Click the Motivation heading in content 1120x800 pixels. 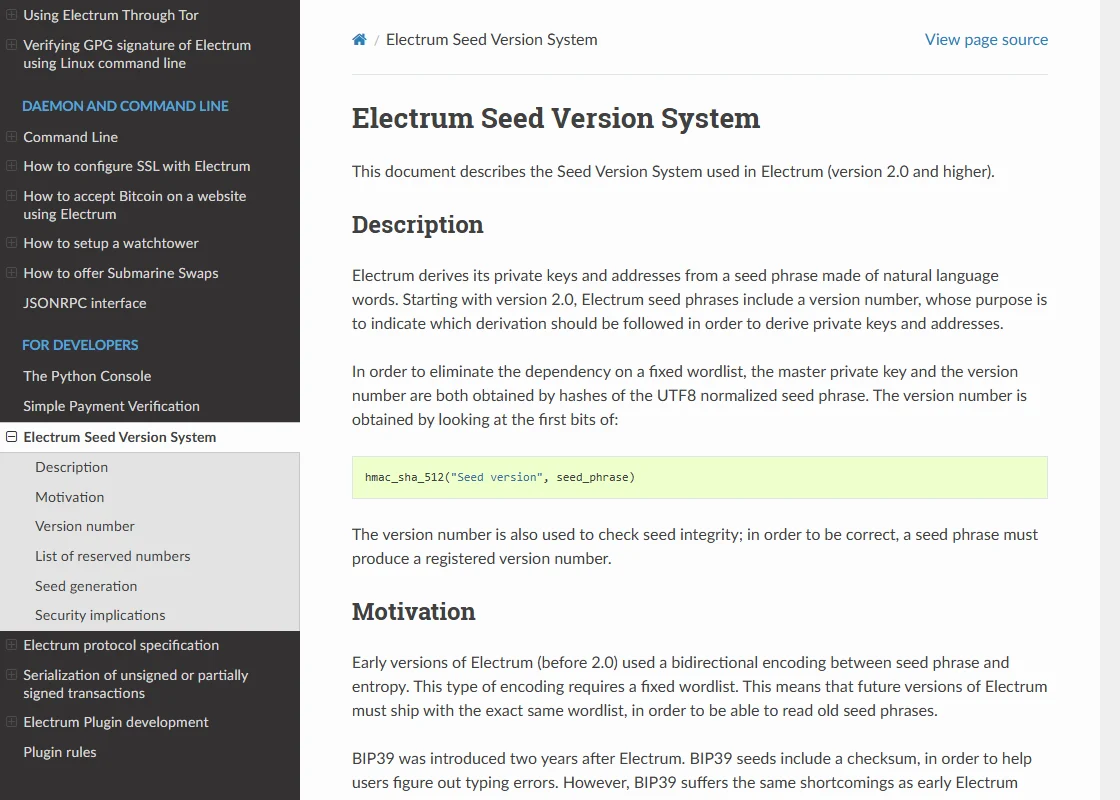[x=414, y=611]
